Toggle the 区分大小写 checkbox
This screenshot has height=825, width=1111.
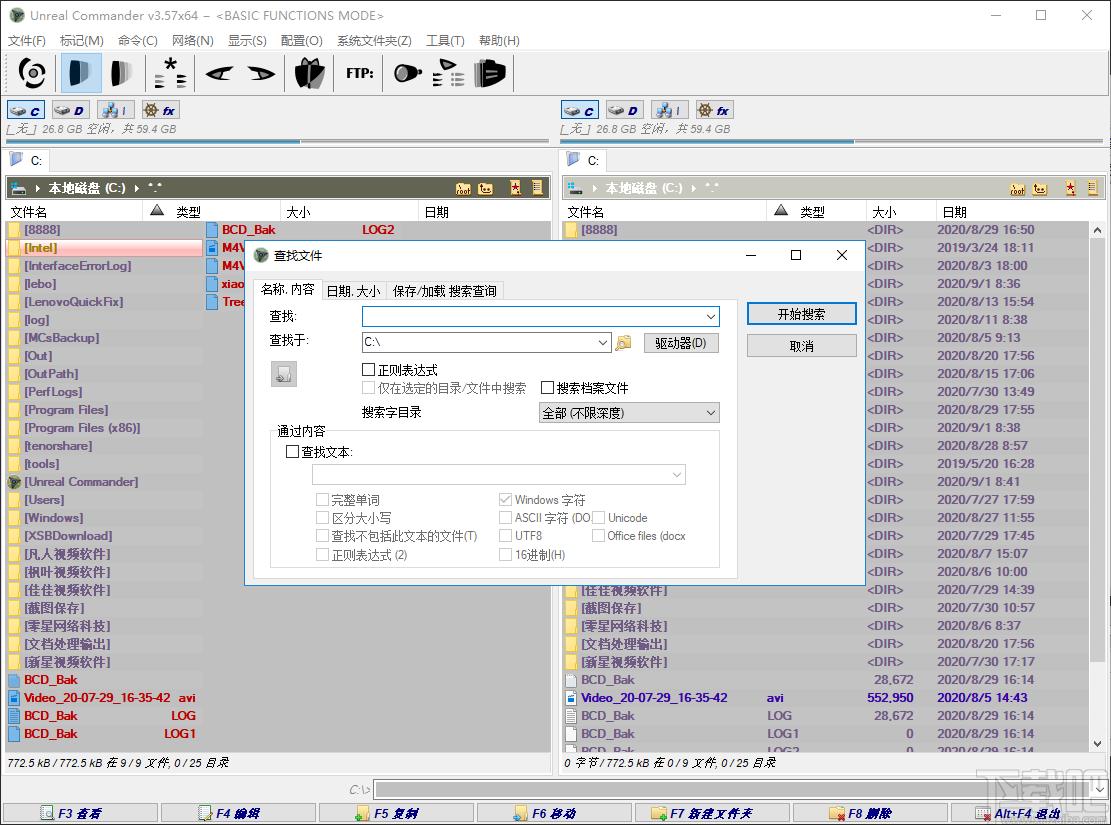point(322,518)
